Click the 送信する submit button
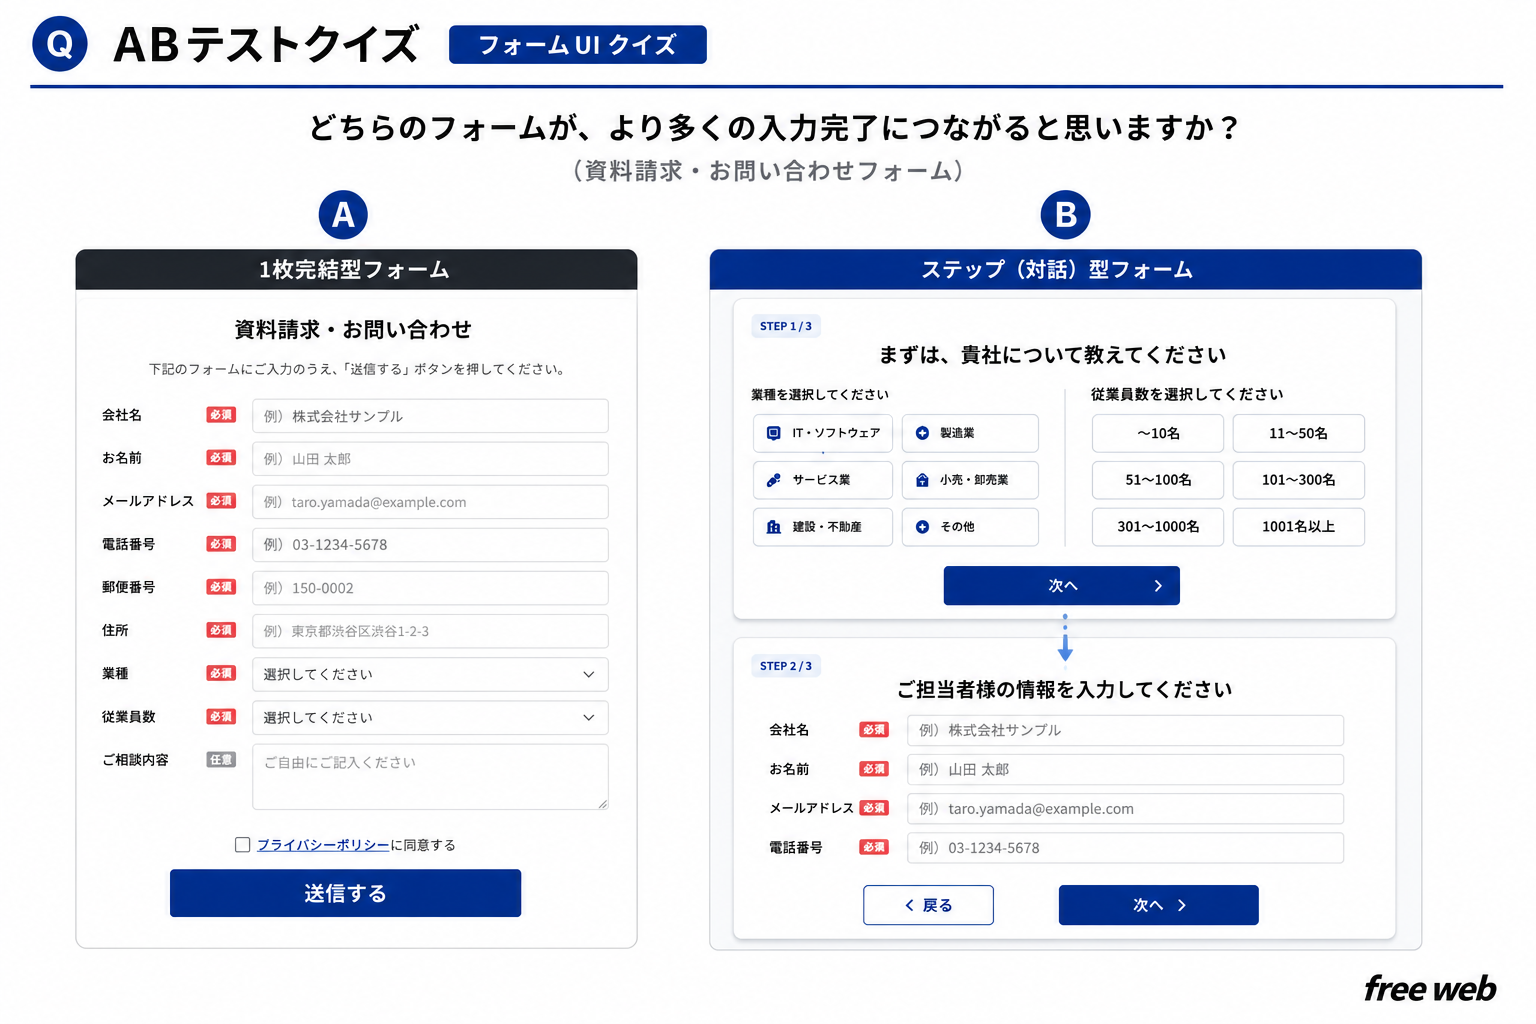The image size is (1536, 1024). (345, 893)
